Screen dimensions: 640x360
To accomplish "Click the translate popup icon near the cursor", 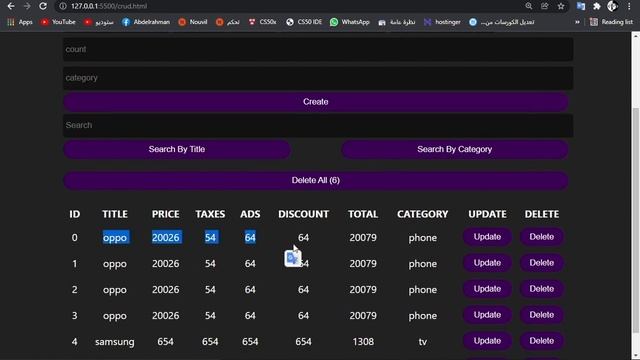I will (x=292, y=258).
